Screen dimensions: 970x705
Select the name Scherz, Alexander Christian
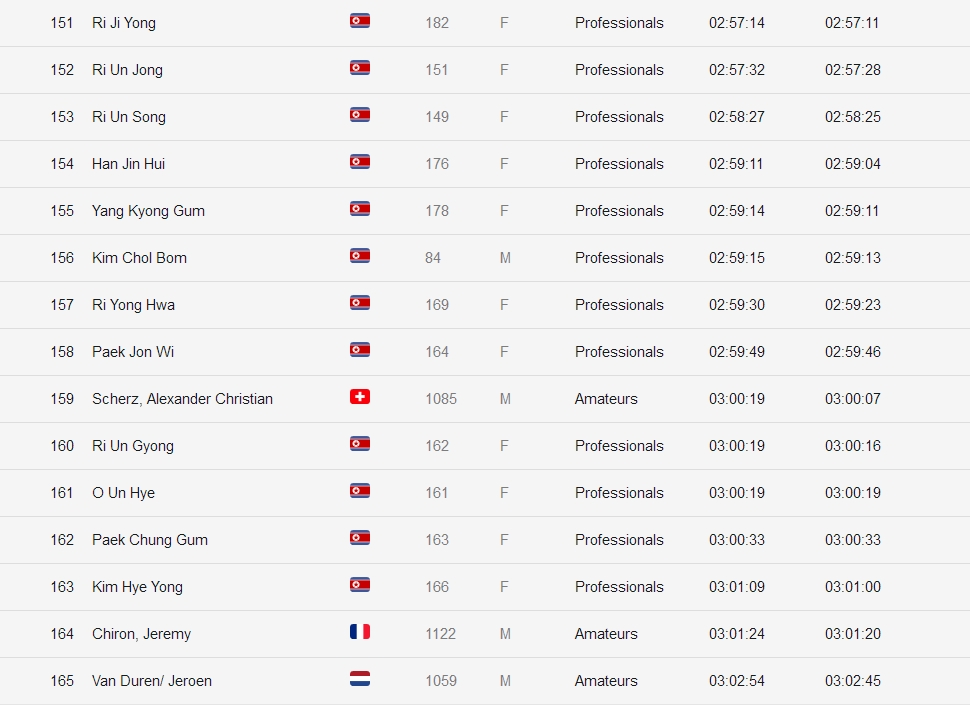(x=182, y=399)
